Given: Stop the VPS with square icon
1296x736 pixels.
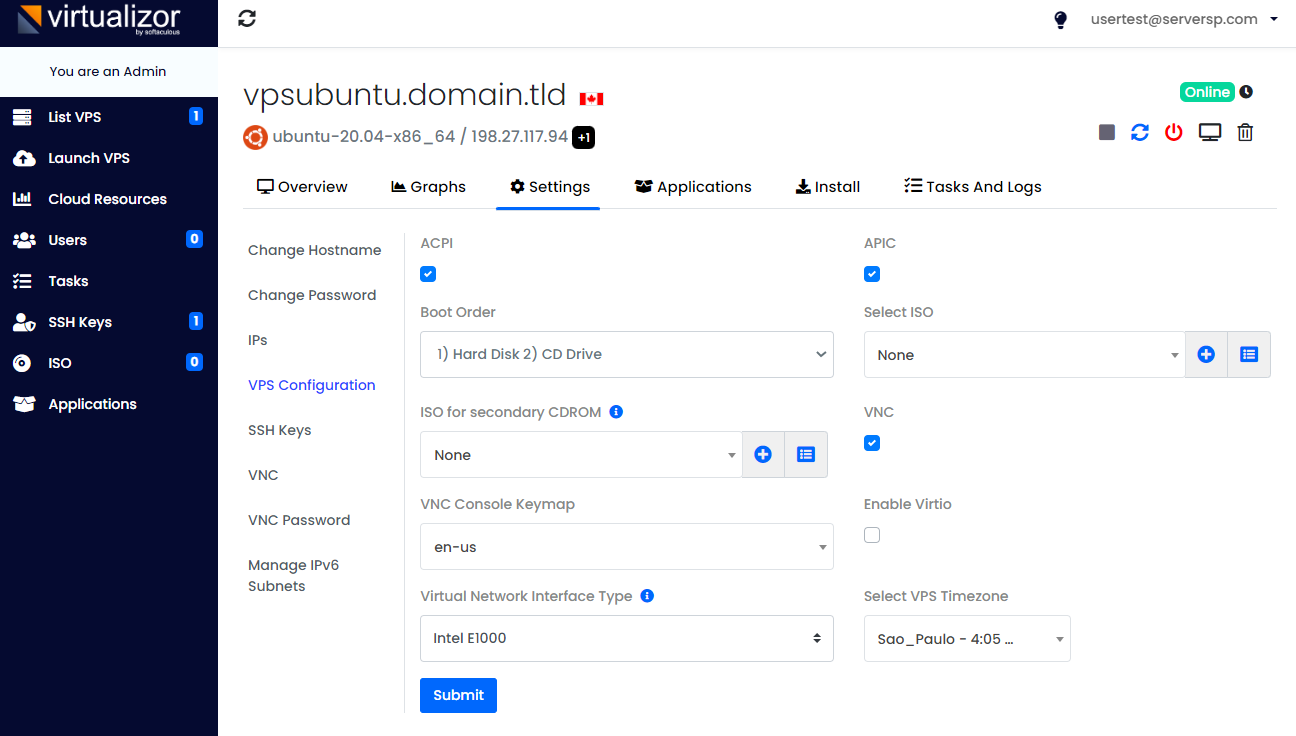Looking at the screenshot, I should [1106, 132].
